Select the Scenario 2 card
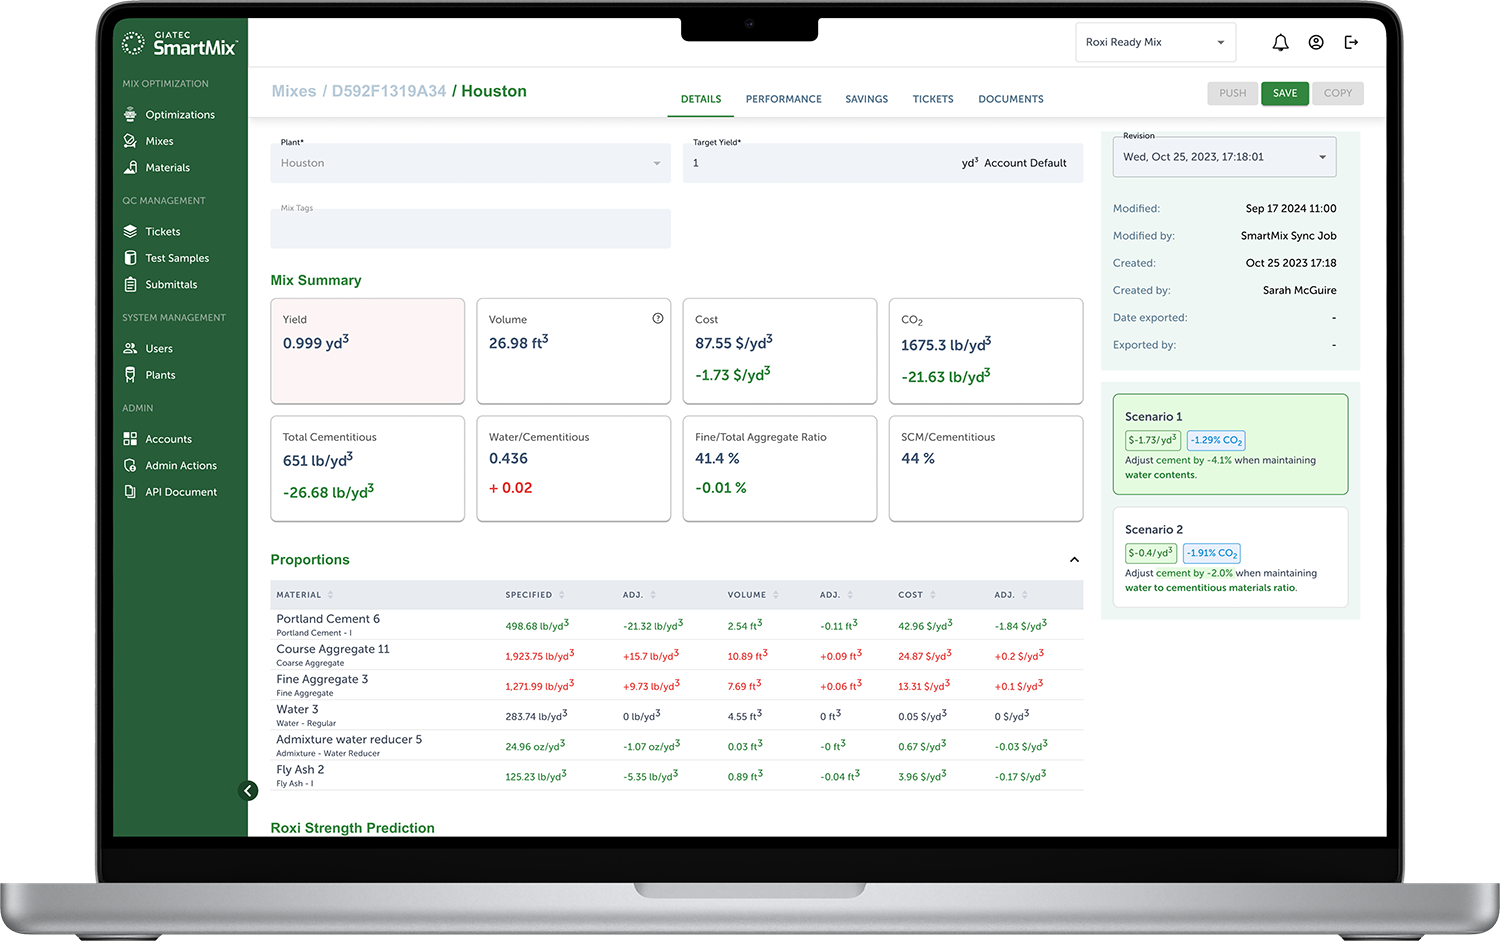The height and width of the screenshot is (941, 1500). [x=1230, y=557]
